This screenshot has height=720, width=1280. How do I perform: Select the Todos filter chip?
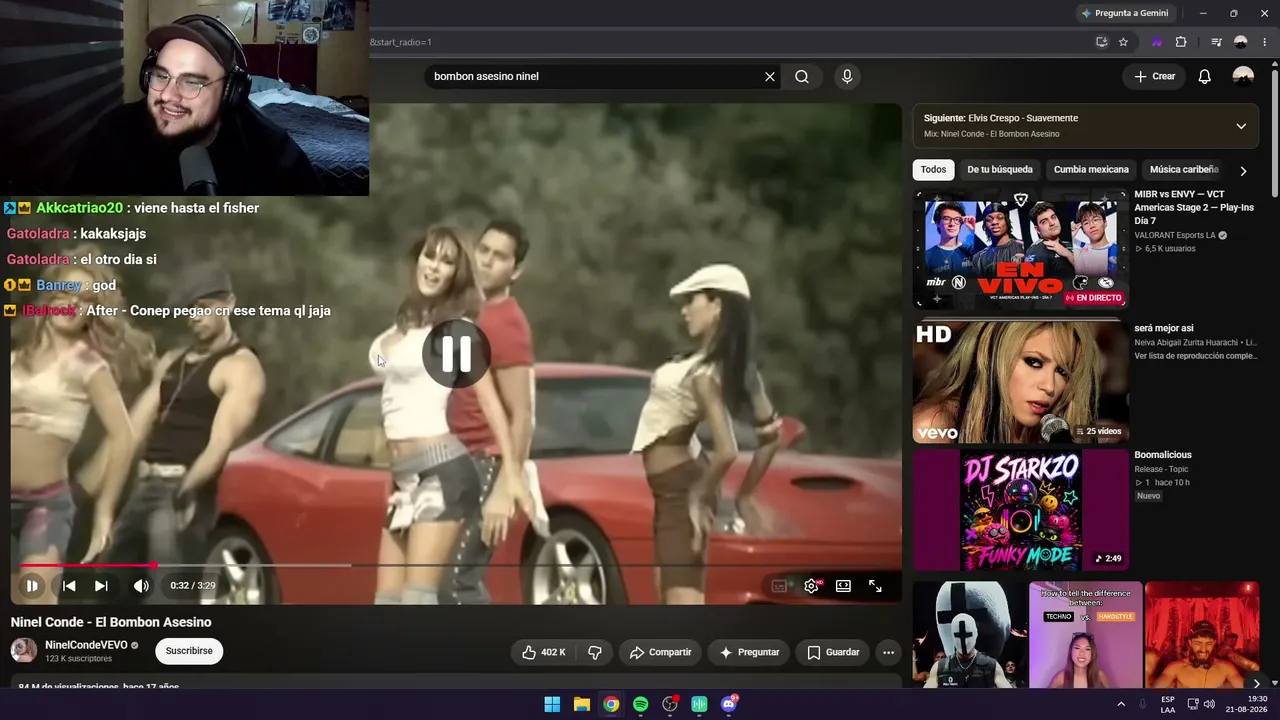point(933,170)
